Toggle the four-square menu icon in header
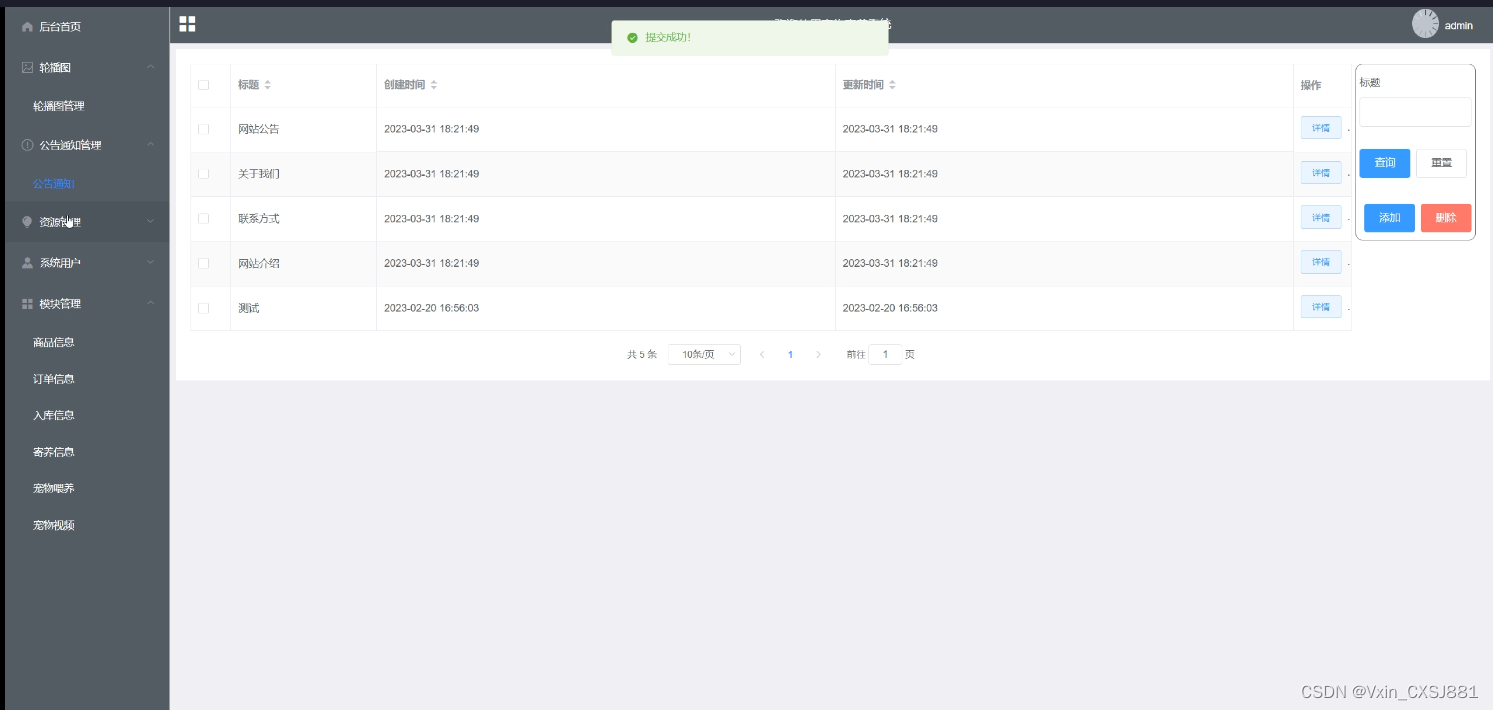The width and height of the screenshot is (1493, 710). tap(187, 24)
